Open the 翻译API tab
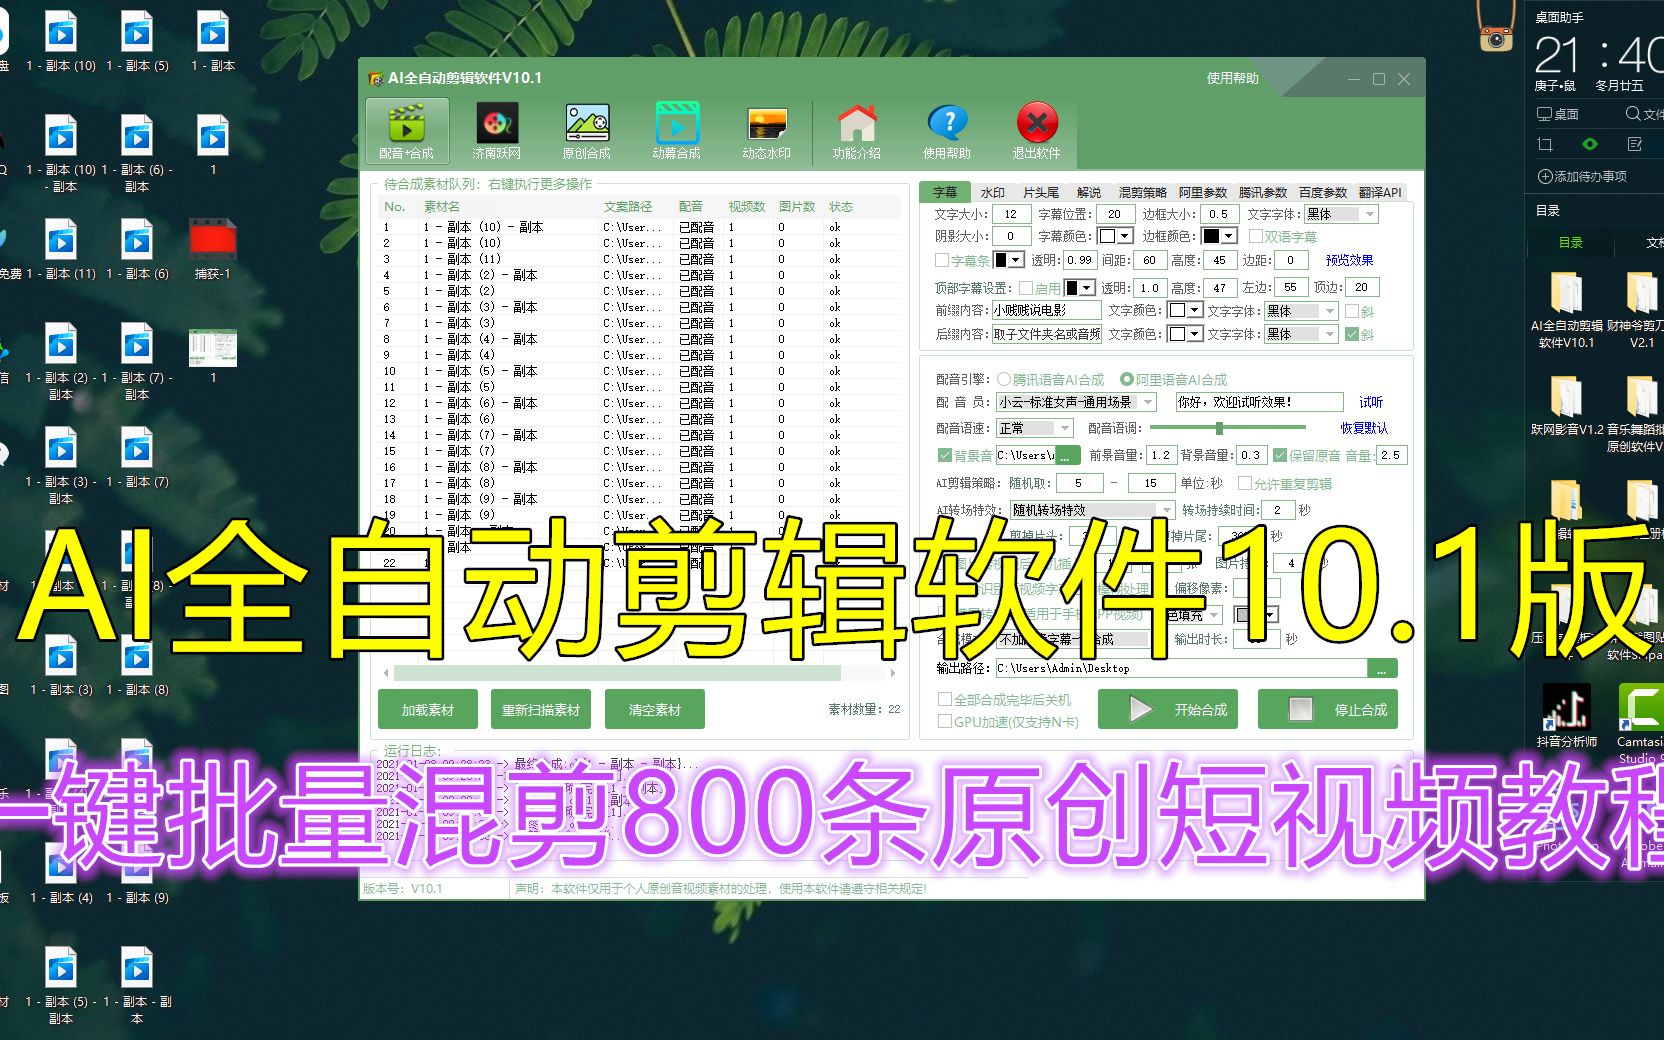 coord(1380,192)
